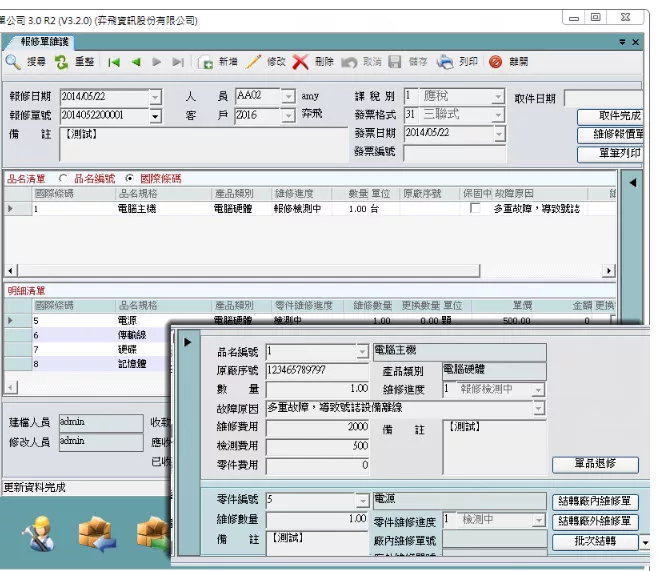The width and height of the screenshot is (672, 571).
Task: Click the pencil edit icon (修改)
Action: (254, 62)
